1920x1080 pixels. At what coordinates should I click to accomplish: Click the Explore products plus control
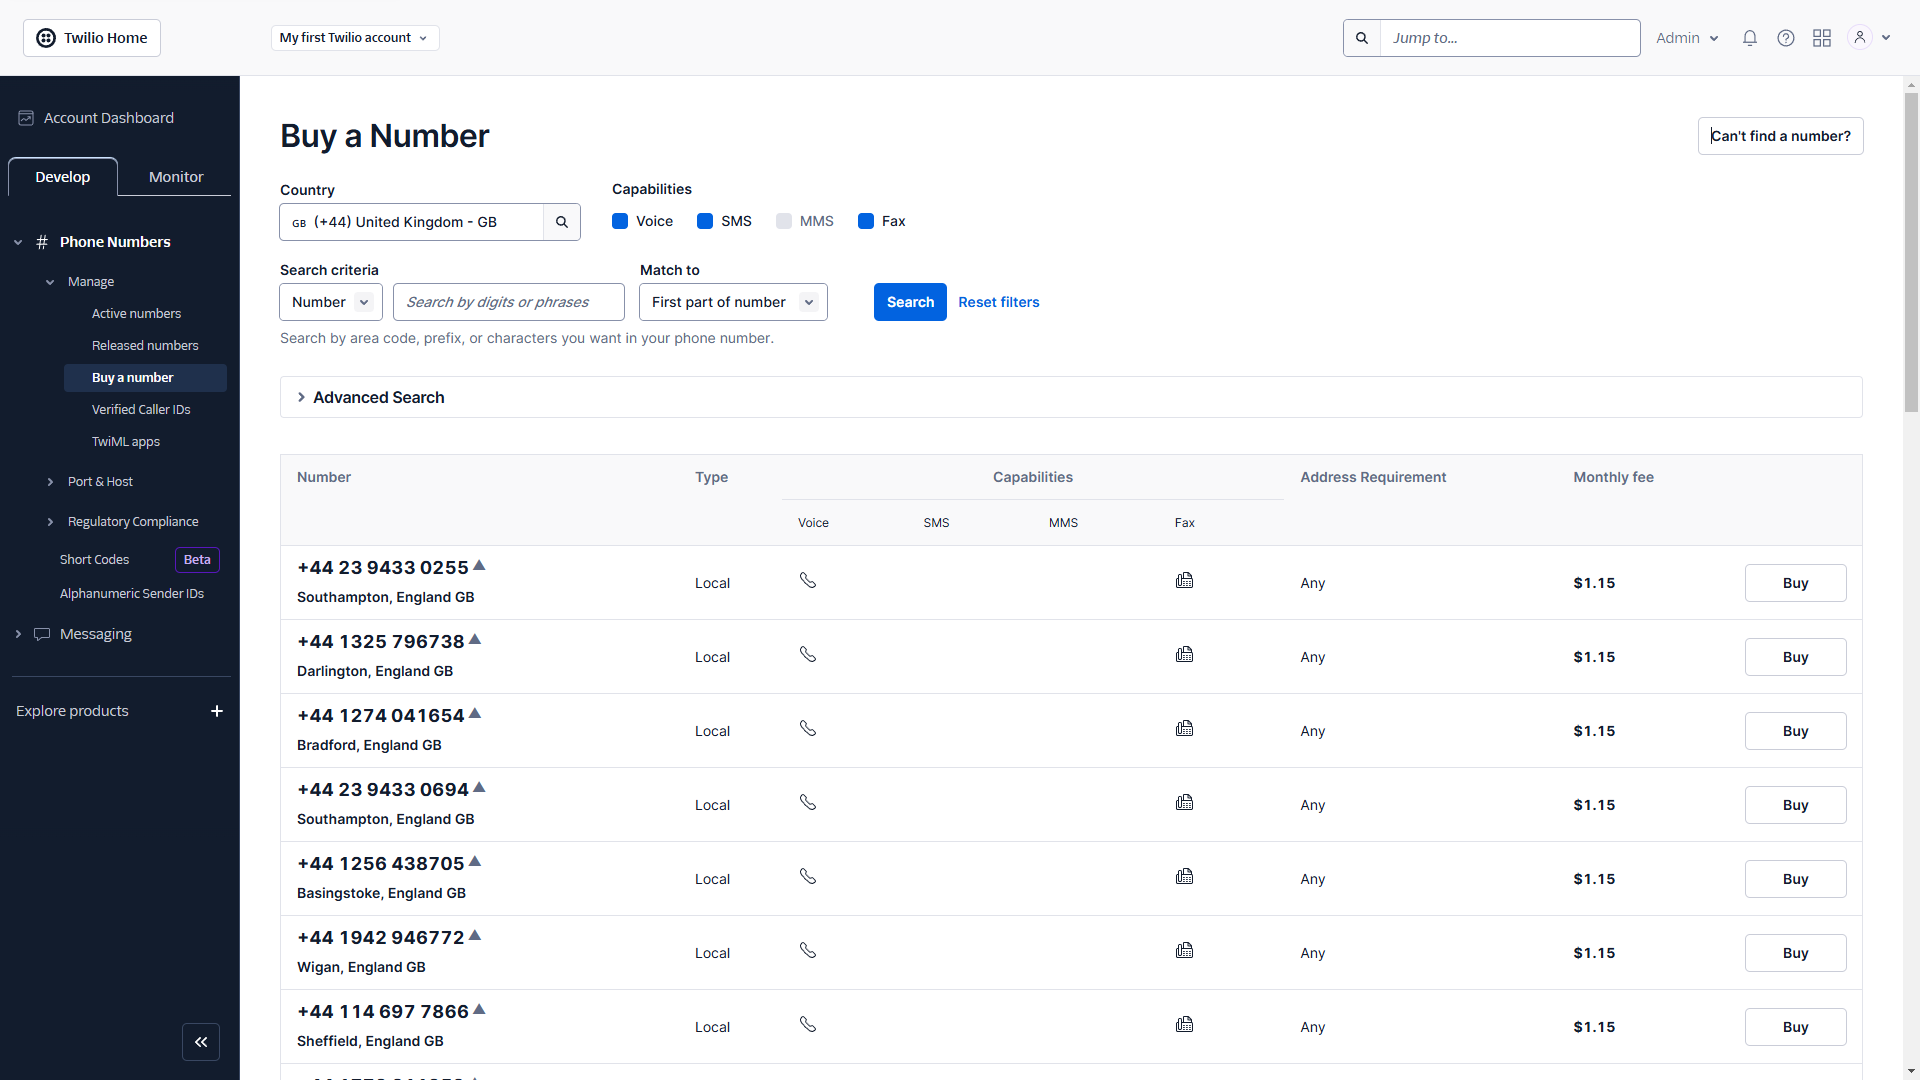[x=217, y=711]
